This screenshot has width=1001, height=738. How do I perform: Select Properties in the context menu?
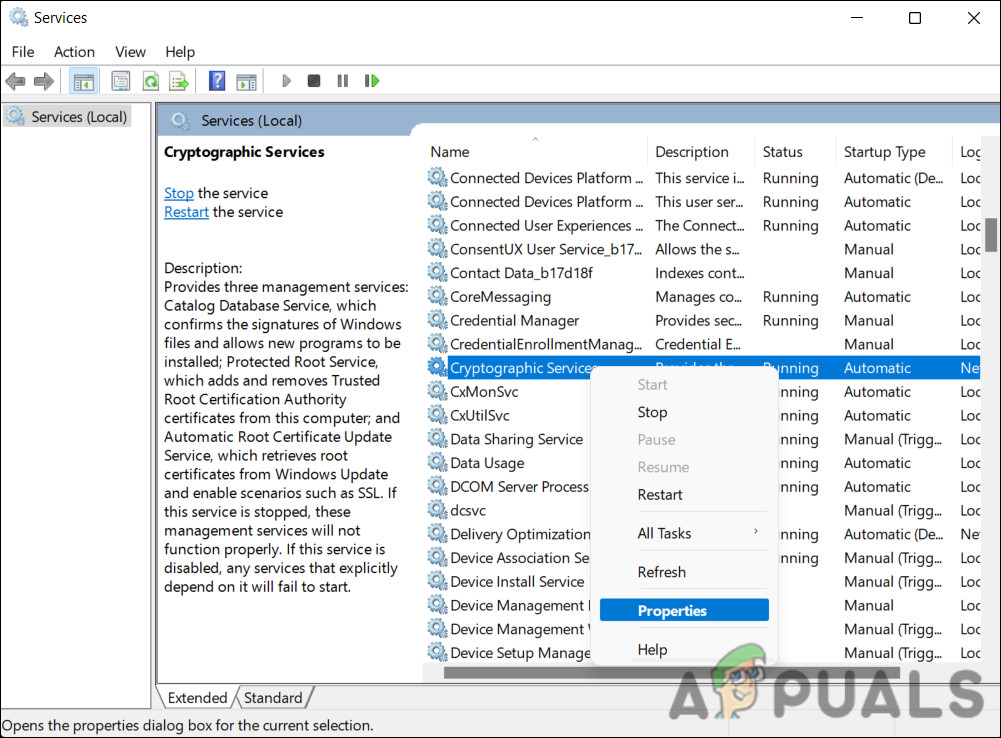coord(671,610)
